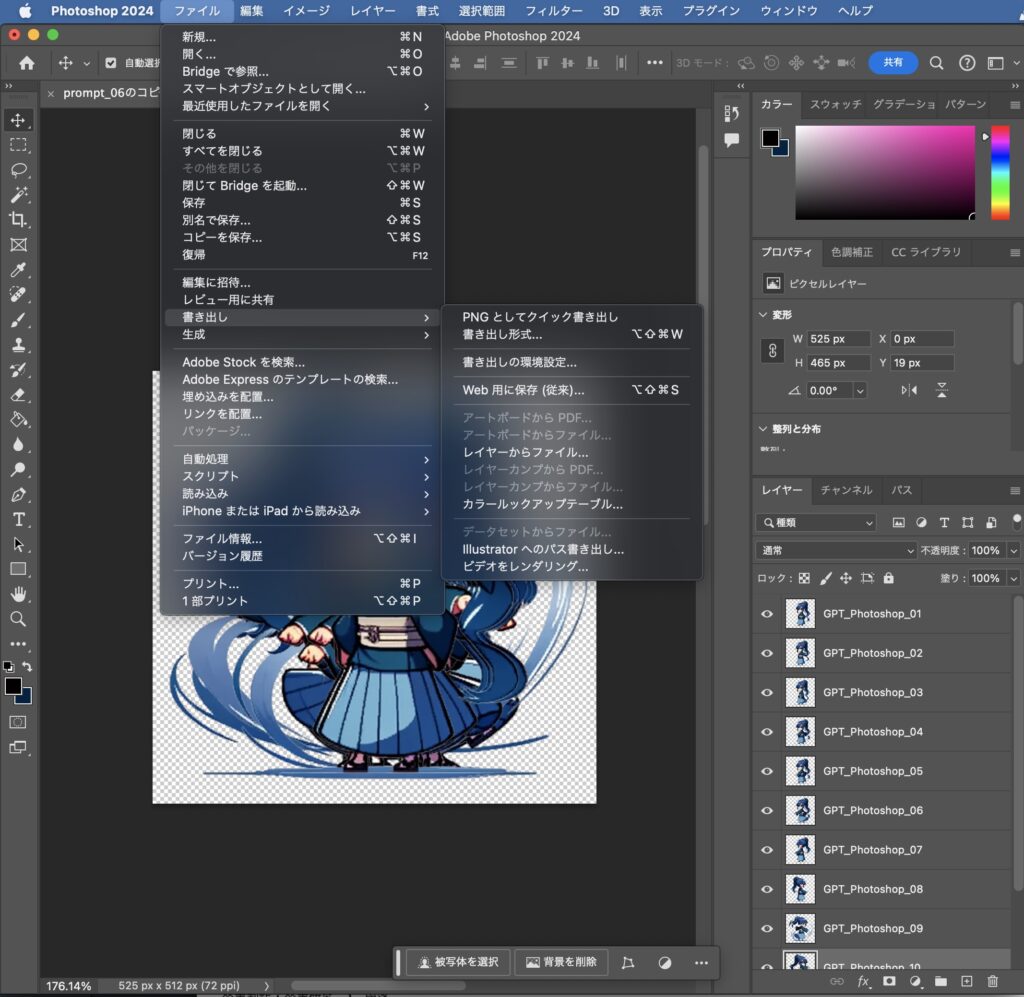Hide the GPT_Photoshop_07 layer
Viewport: 1024px width, 997px height.
[767, 850]
